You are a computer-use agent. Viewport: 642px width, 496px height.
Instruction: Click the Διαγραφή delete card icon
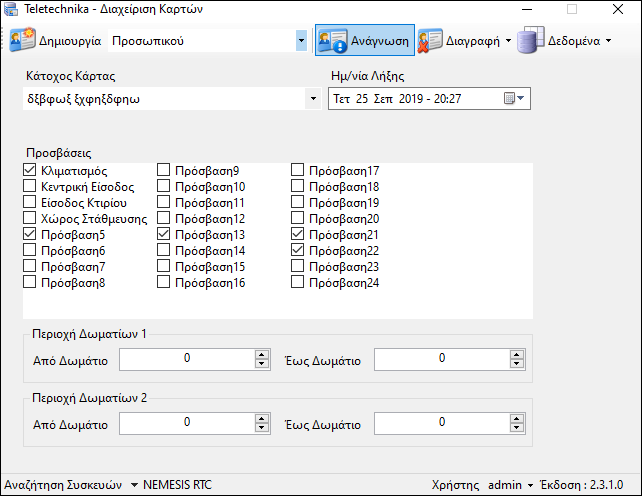coord(430,41)
